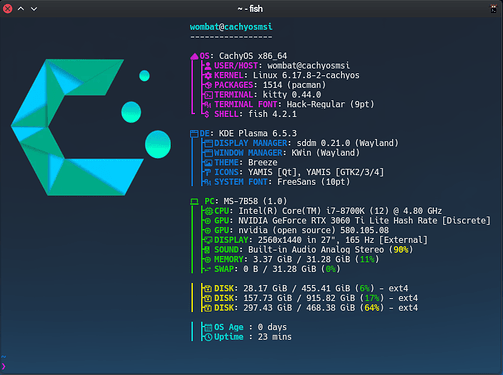Image resolution: width=503 pixels, height=375 pixels.
Task: Click the font icon beside TERMINAL FONT
Action: pos(208,104)
